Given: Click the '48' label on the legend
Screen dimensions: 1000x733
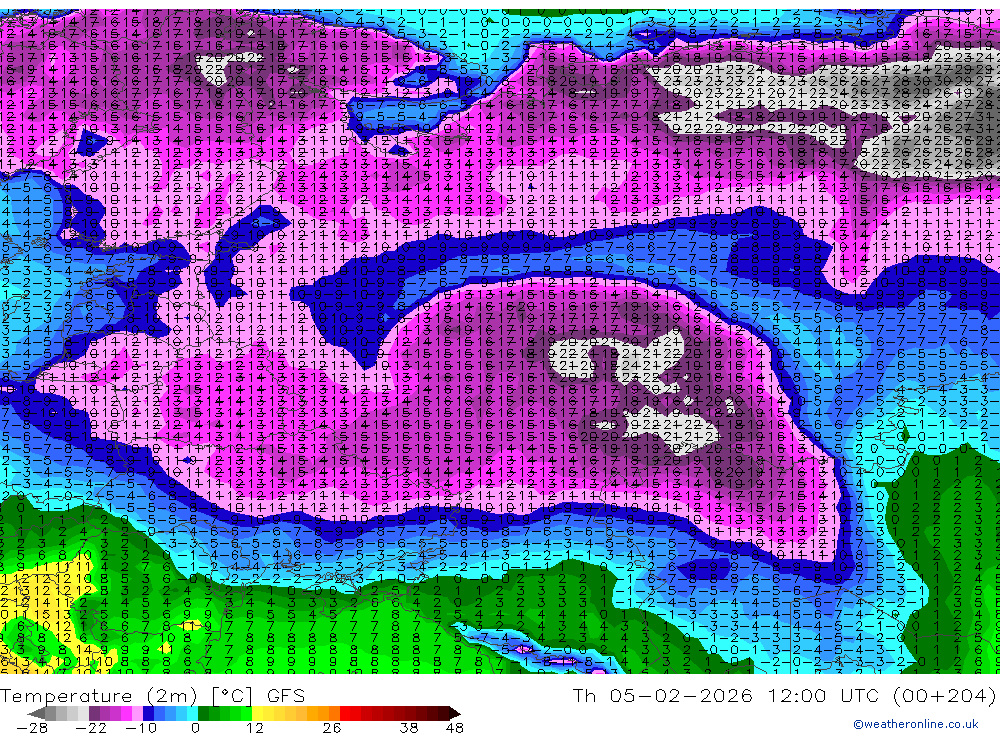Looking at the screenshot, I should 455,727.
